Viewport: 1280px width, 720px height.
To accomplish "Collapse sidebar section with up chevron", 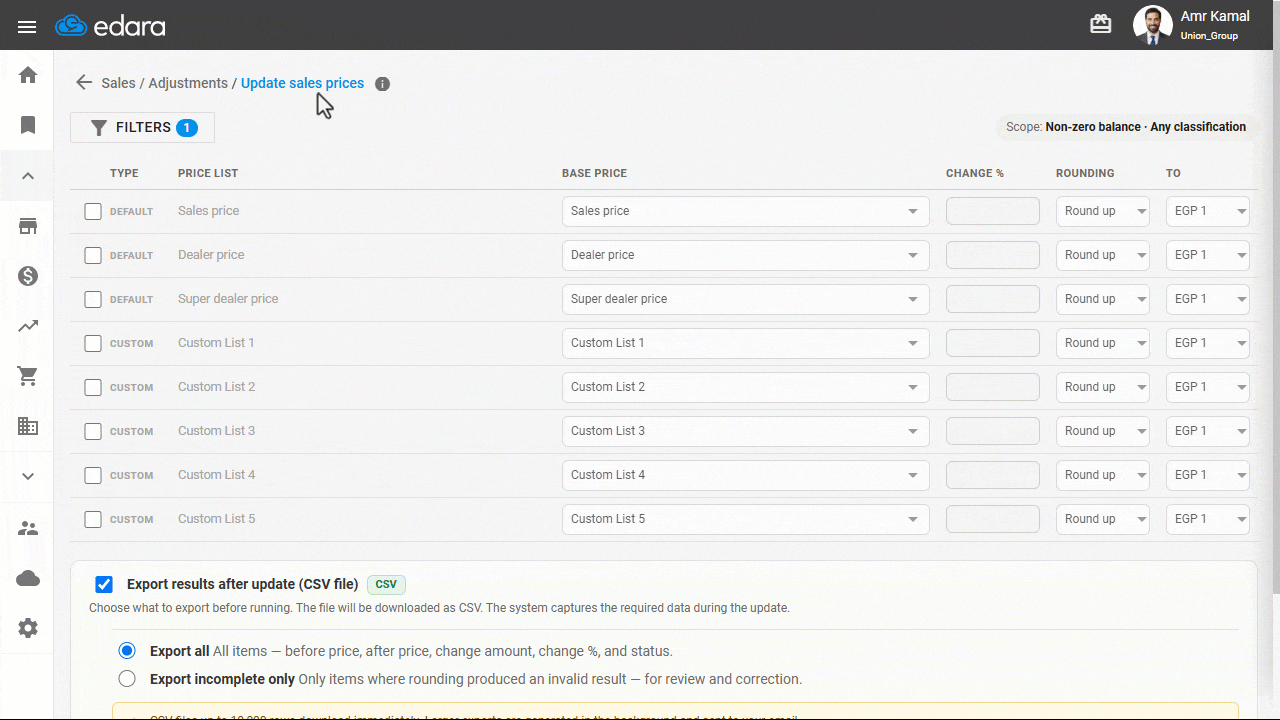I will click(28, 176).
